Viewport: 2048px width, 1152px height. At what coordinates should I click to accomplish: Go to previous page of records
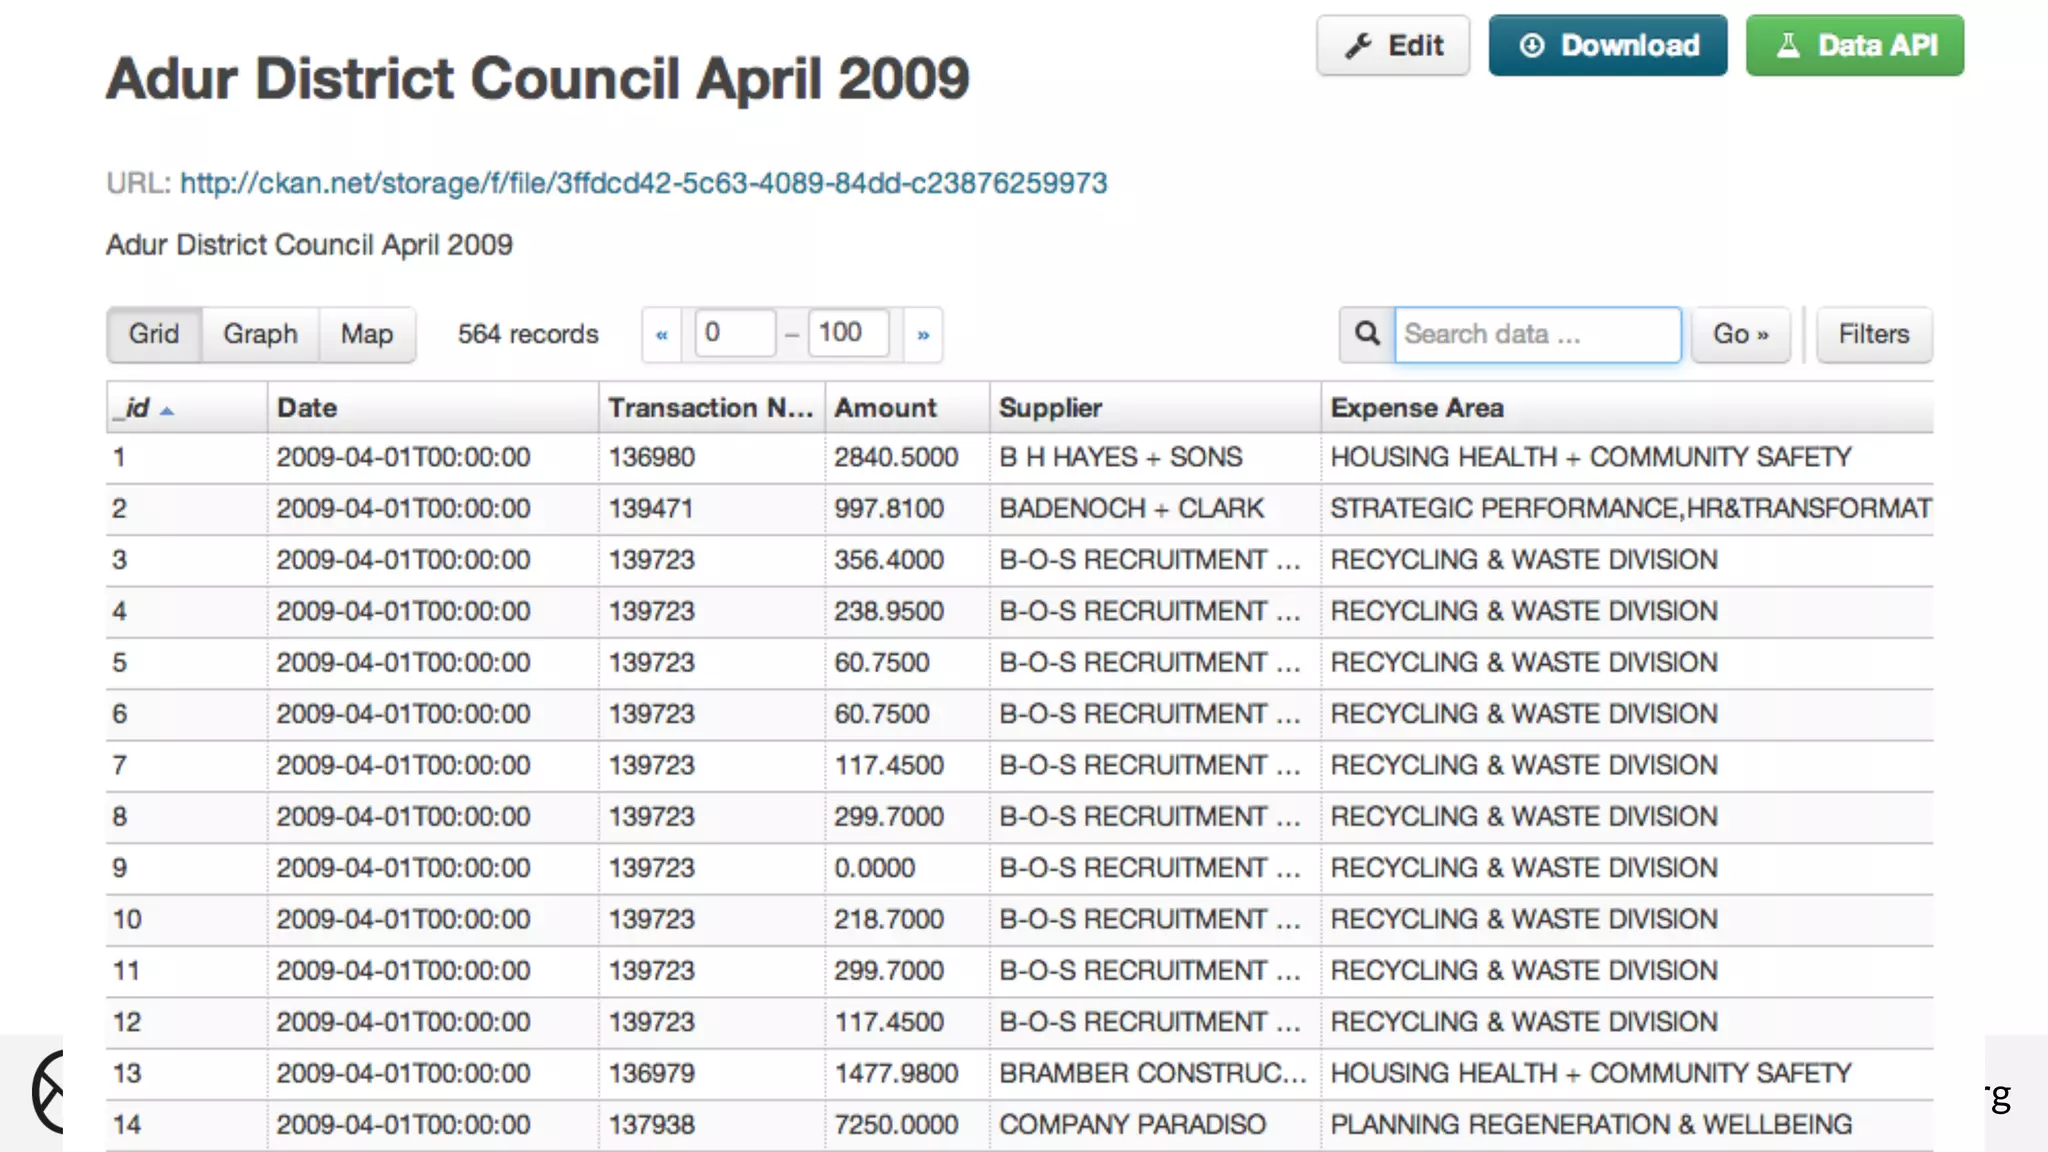click(662, 335)
